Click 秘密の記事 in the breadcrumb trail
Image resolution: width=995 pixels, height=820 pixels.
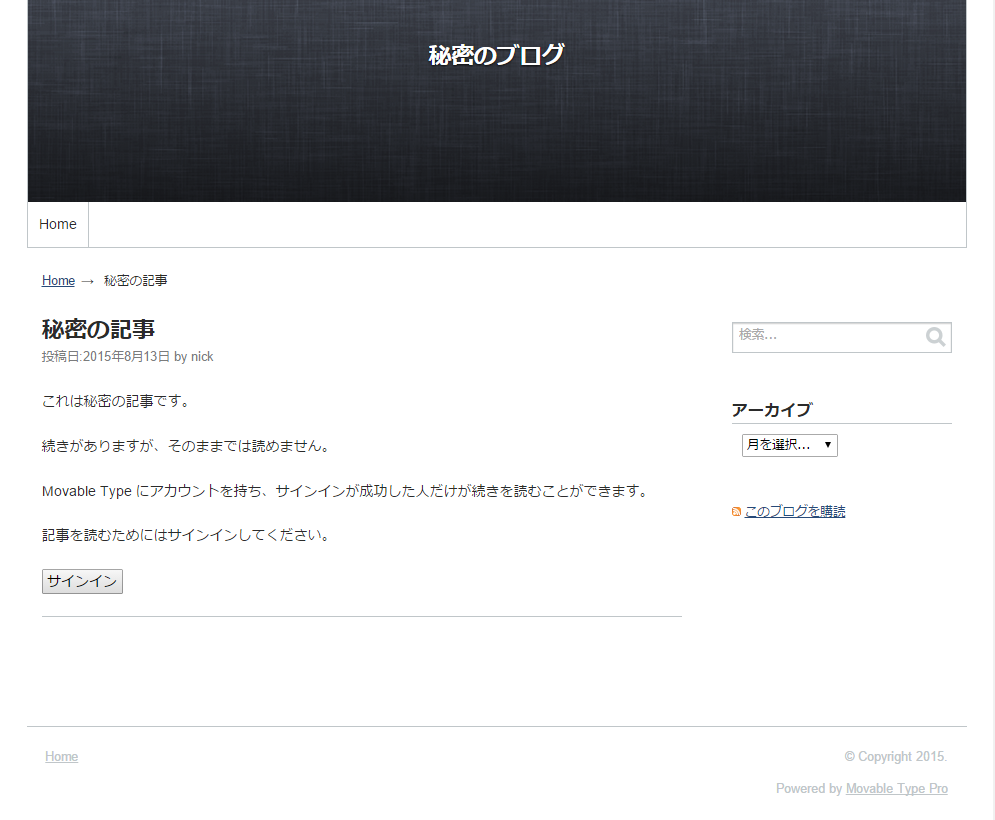tap(136, 281)
